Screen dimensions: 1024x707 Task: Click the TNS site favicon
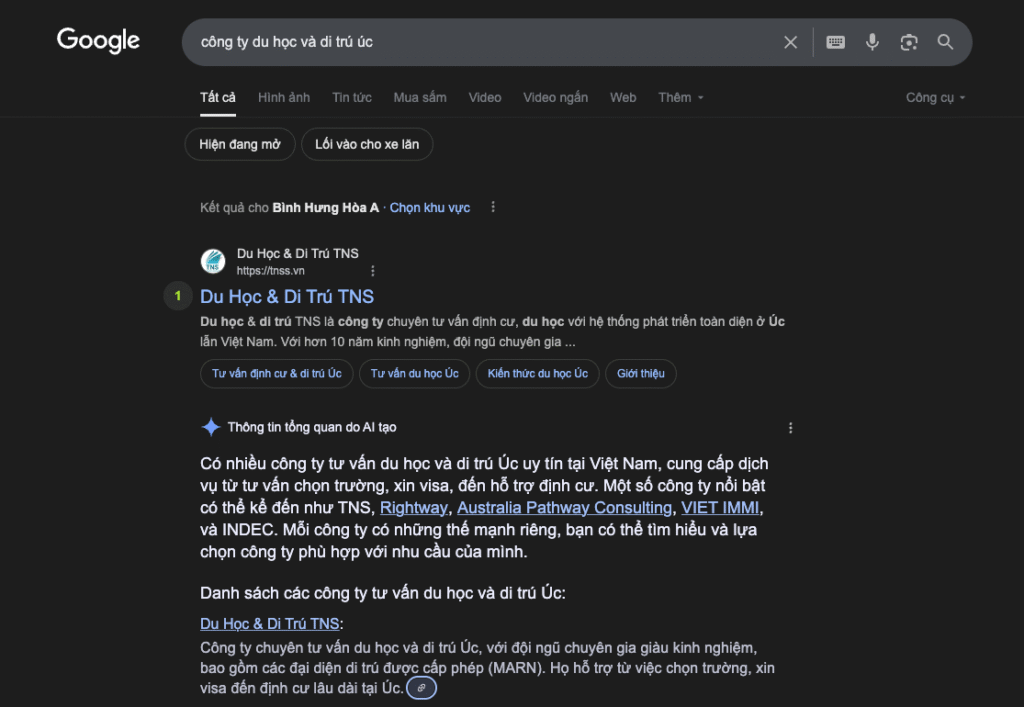[213, 262]
